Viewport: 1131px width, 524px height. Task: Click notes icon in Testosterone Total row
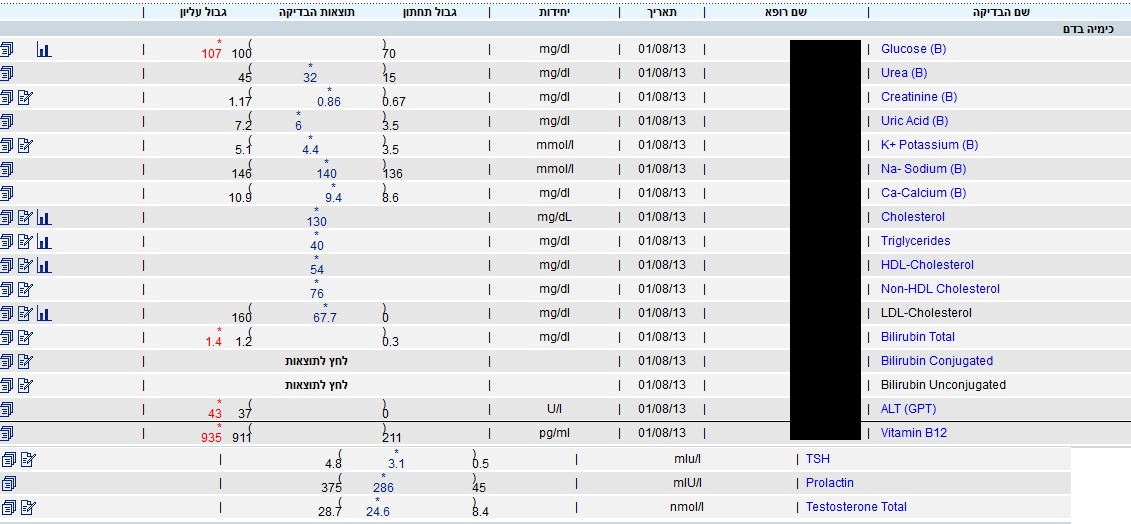coord(28,507)
